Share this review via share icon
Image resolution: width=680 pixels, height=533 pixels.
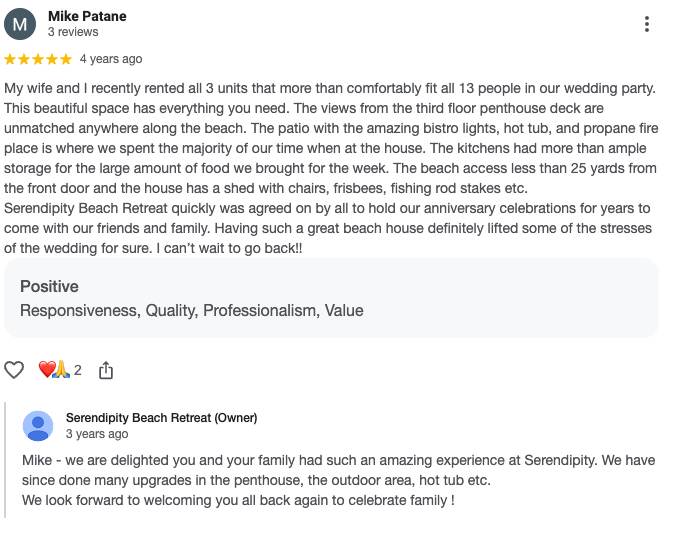point(106,370)
